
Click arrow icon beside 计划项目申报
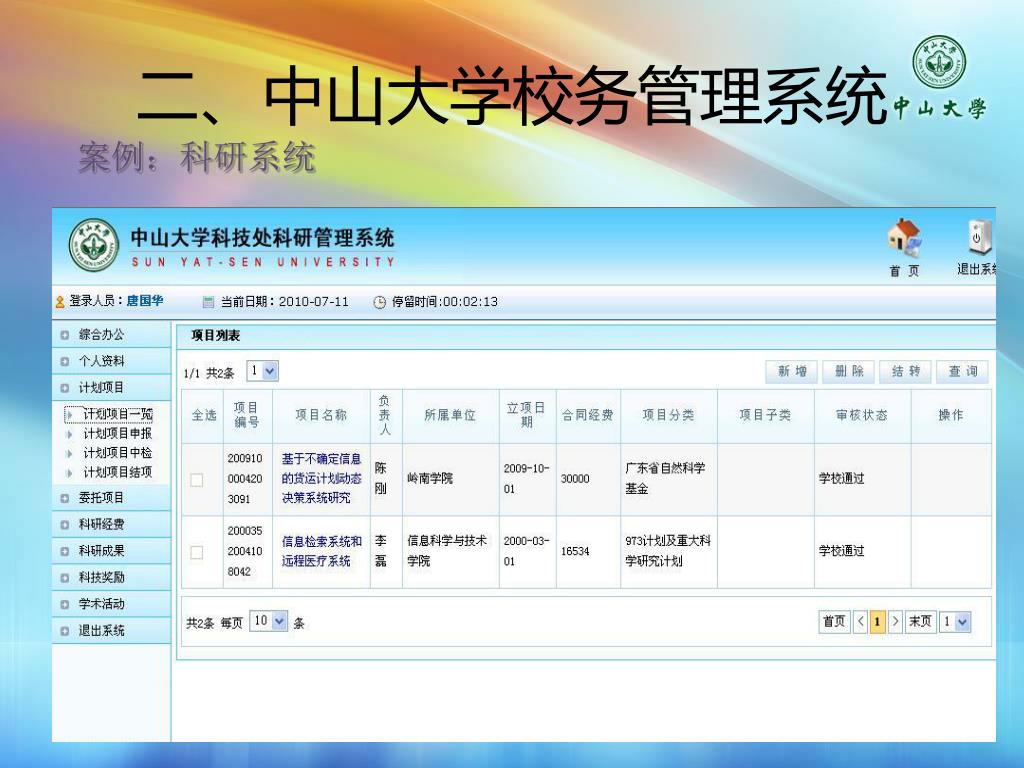pos(69,434)
